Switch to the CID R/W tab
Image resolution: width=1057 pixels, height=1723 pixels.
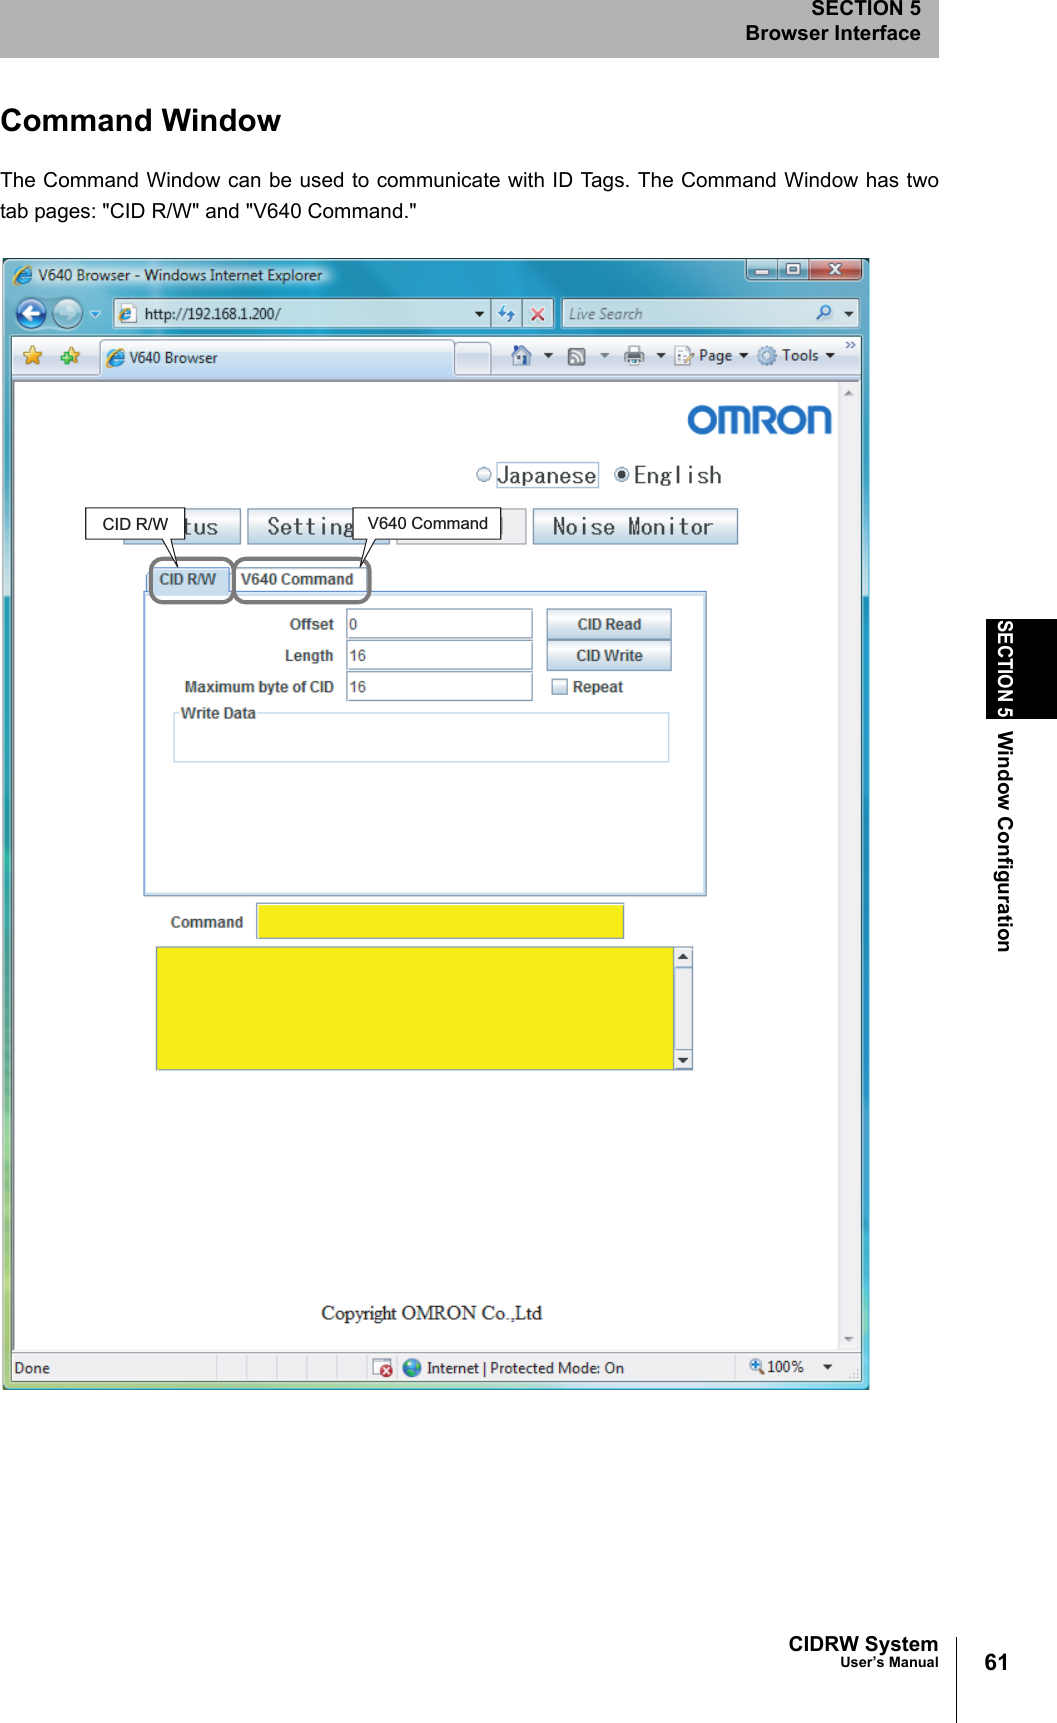pyautogui.click(x=188, y=580)
